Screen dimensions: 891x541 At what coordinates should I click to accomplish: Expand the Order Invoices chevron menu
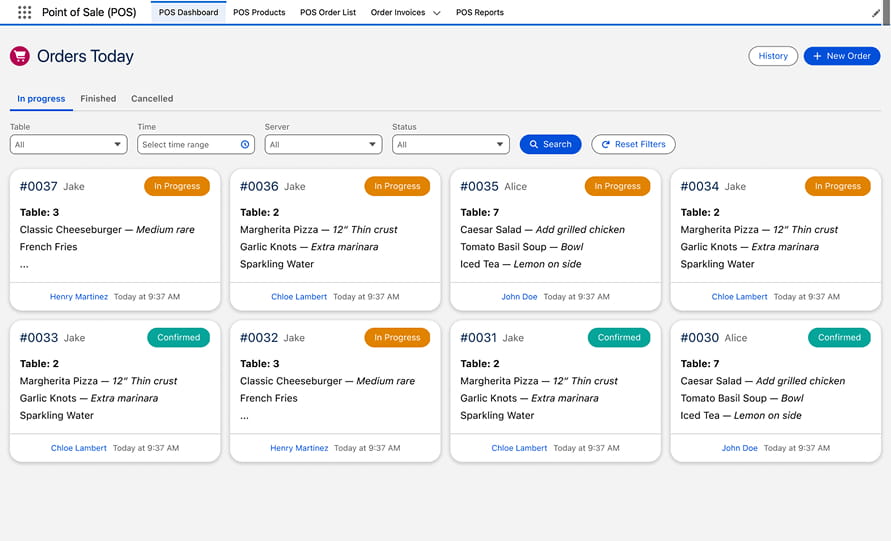tap(436, 13)
